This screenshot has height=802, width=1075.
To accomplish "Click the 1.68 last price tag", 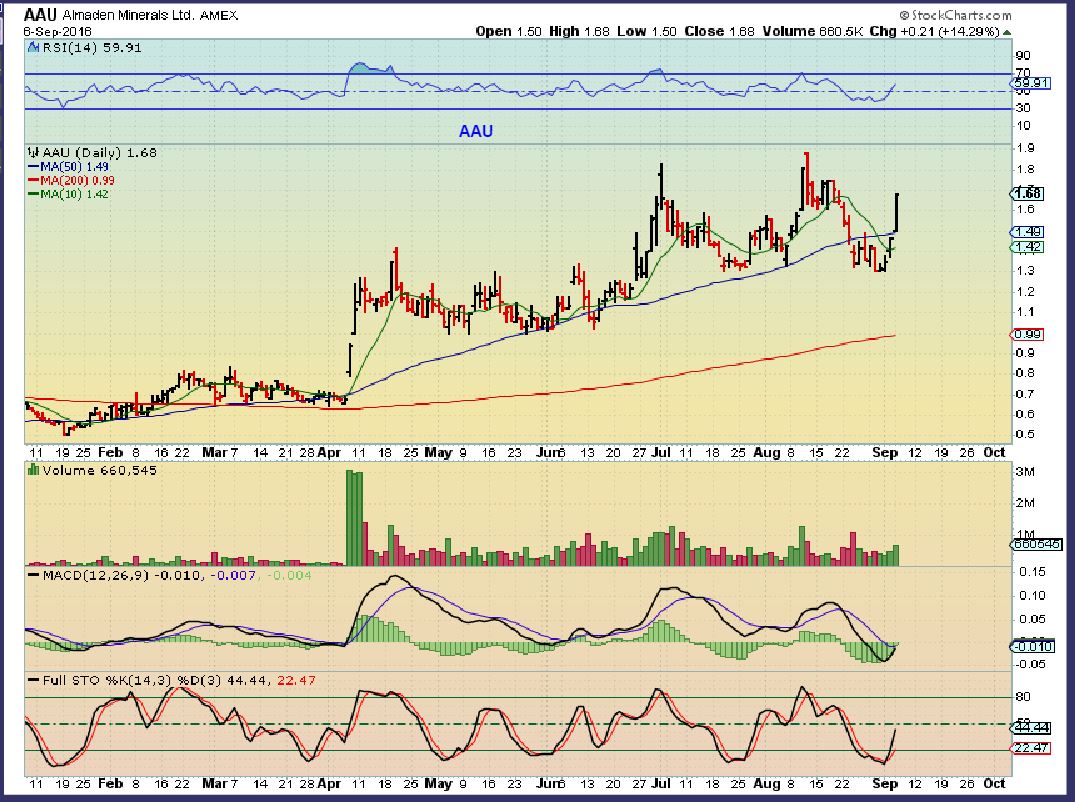I will 1028,193.
